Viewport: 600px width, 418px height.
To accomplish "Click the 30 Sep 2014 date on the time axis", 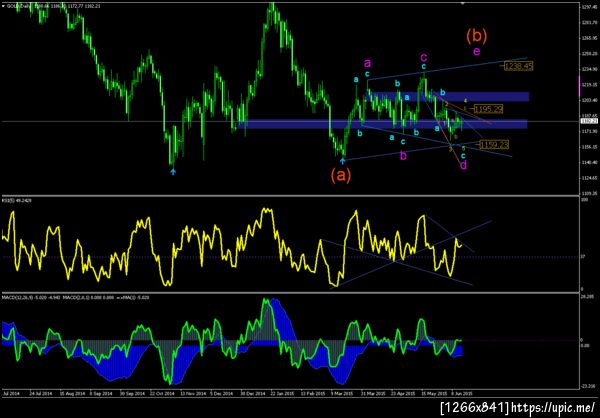I will 130,393.
